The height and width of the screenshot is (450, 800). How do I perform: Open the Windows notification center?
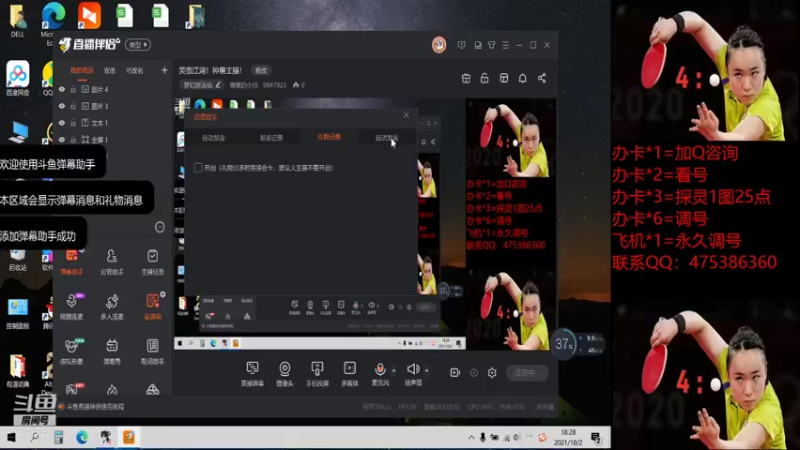(595, 437)
